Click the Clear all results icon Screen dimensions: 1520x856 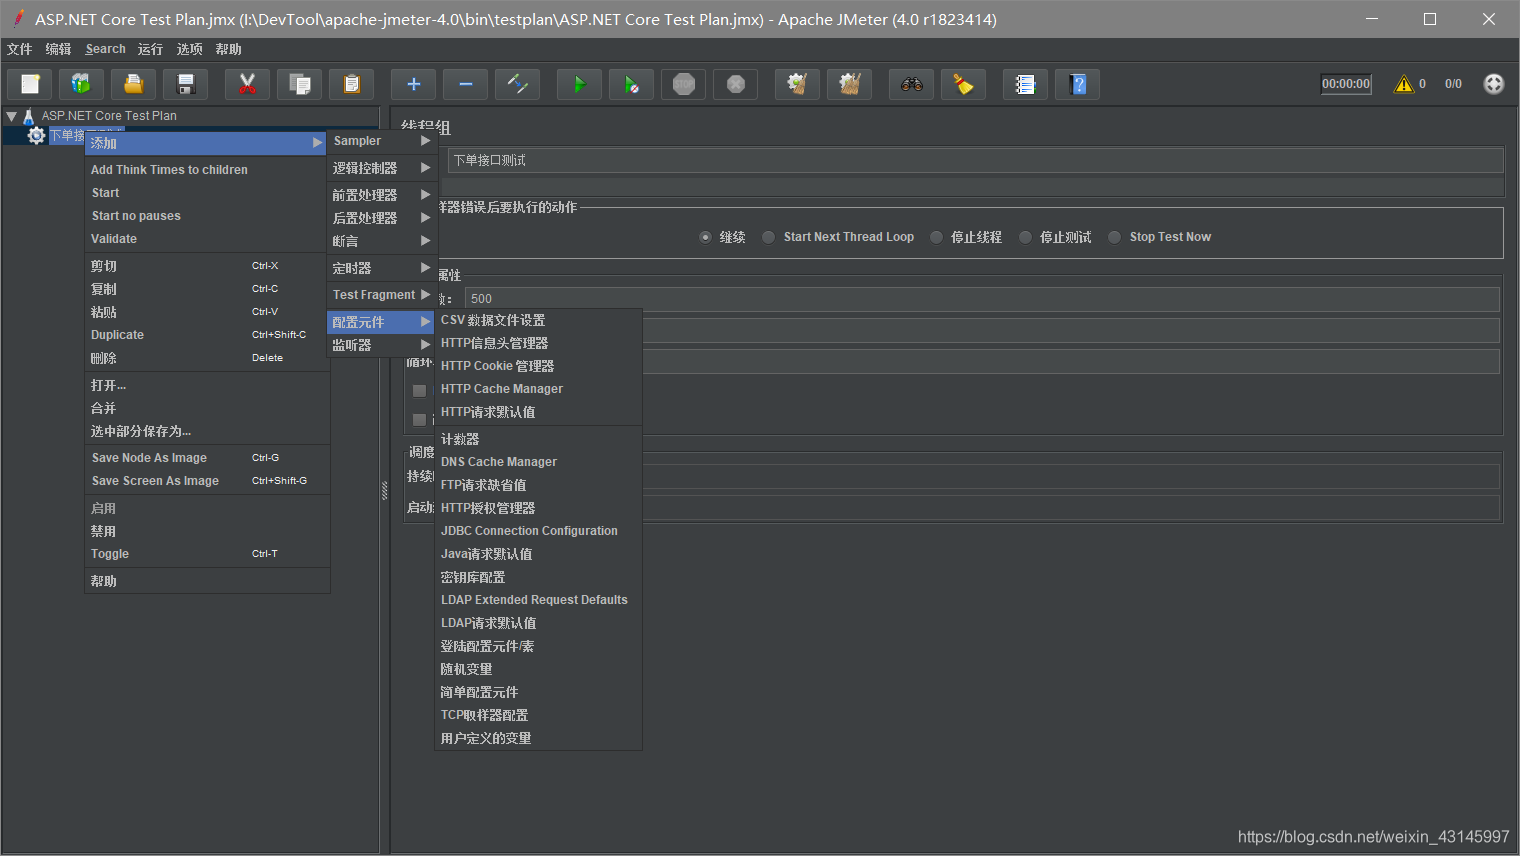click(x=850, y=84)
